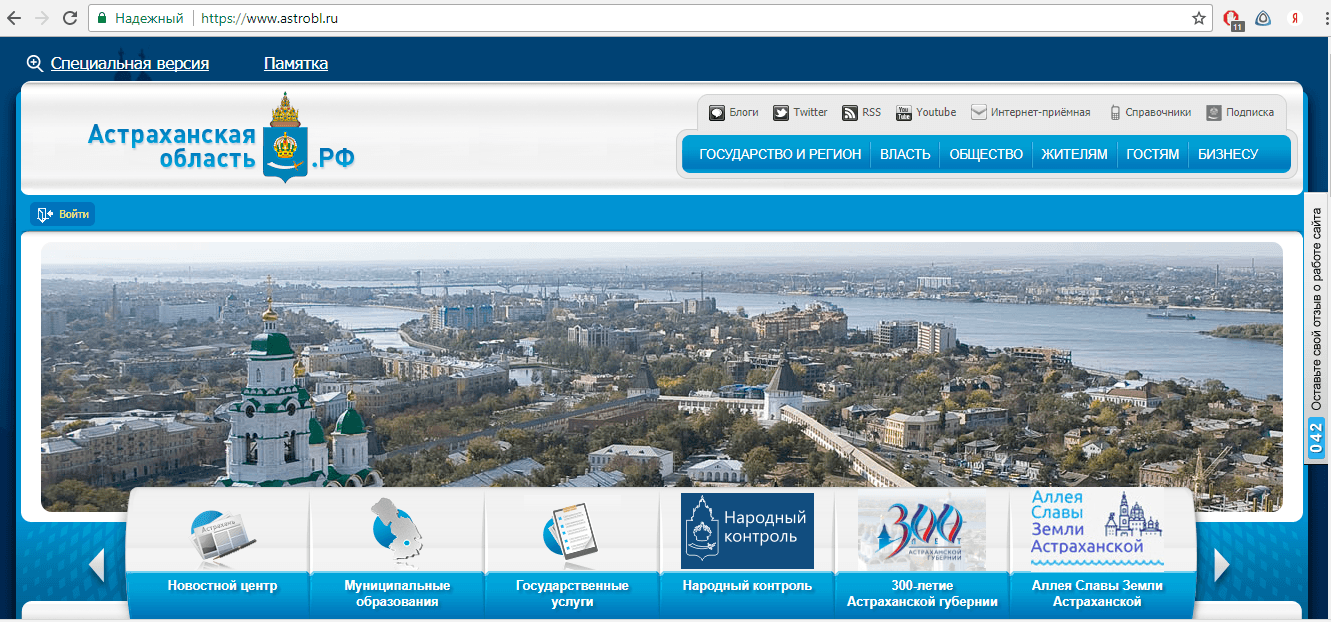1331x622 pixels.
Task: Open the ЖИТЕЛЯМ menu item
Action: (1074, 154)
